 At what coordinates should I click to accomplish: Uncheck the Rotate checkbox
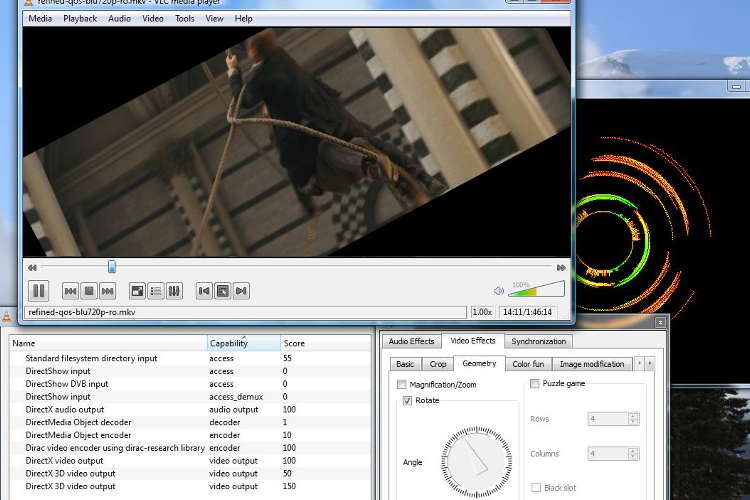coord(408,401)
